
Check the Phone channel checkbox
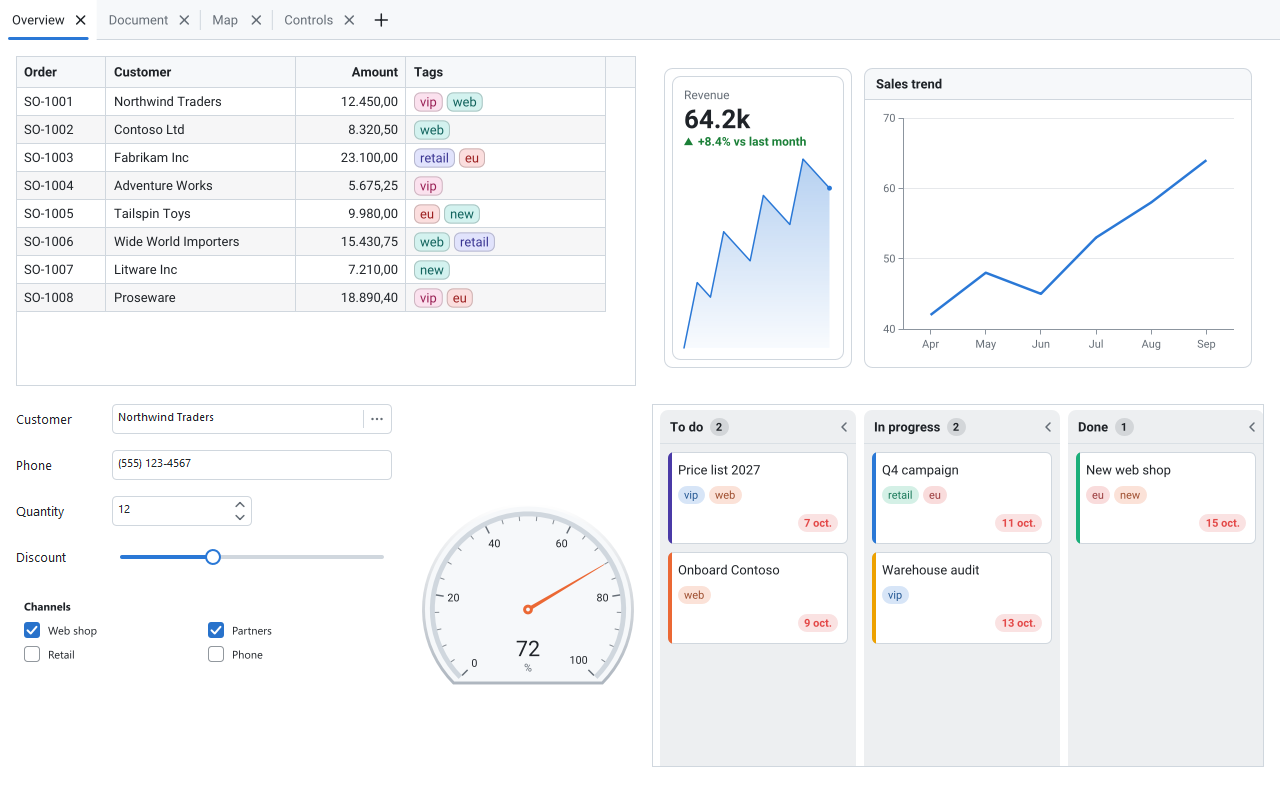pyautogui.click(x=216, y=654)
